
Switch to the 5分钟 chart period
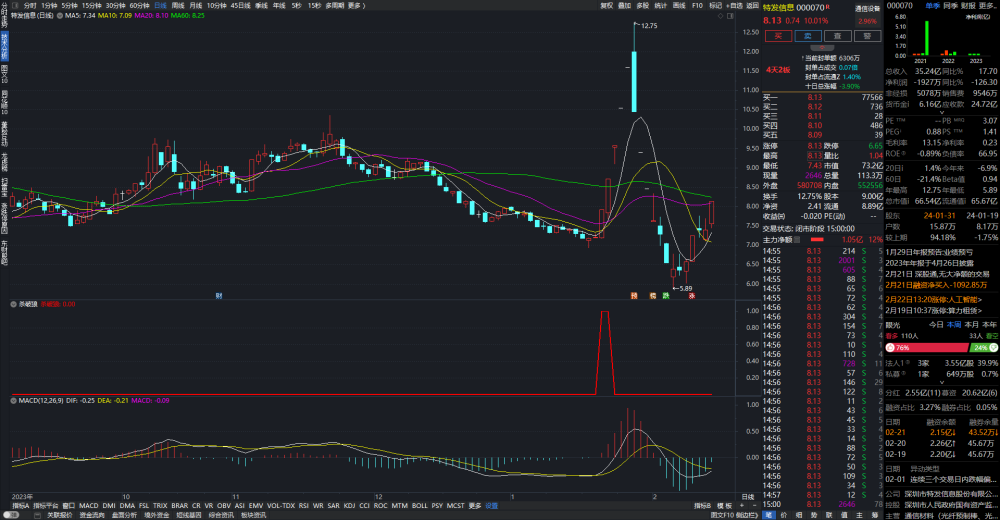click(70, 5)
